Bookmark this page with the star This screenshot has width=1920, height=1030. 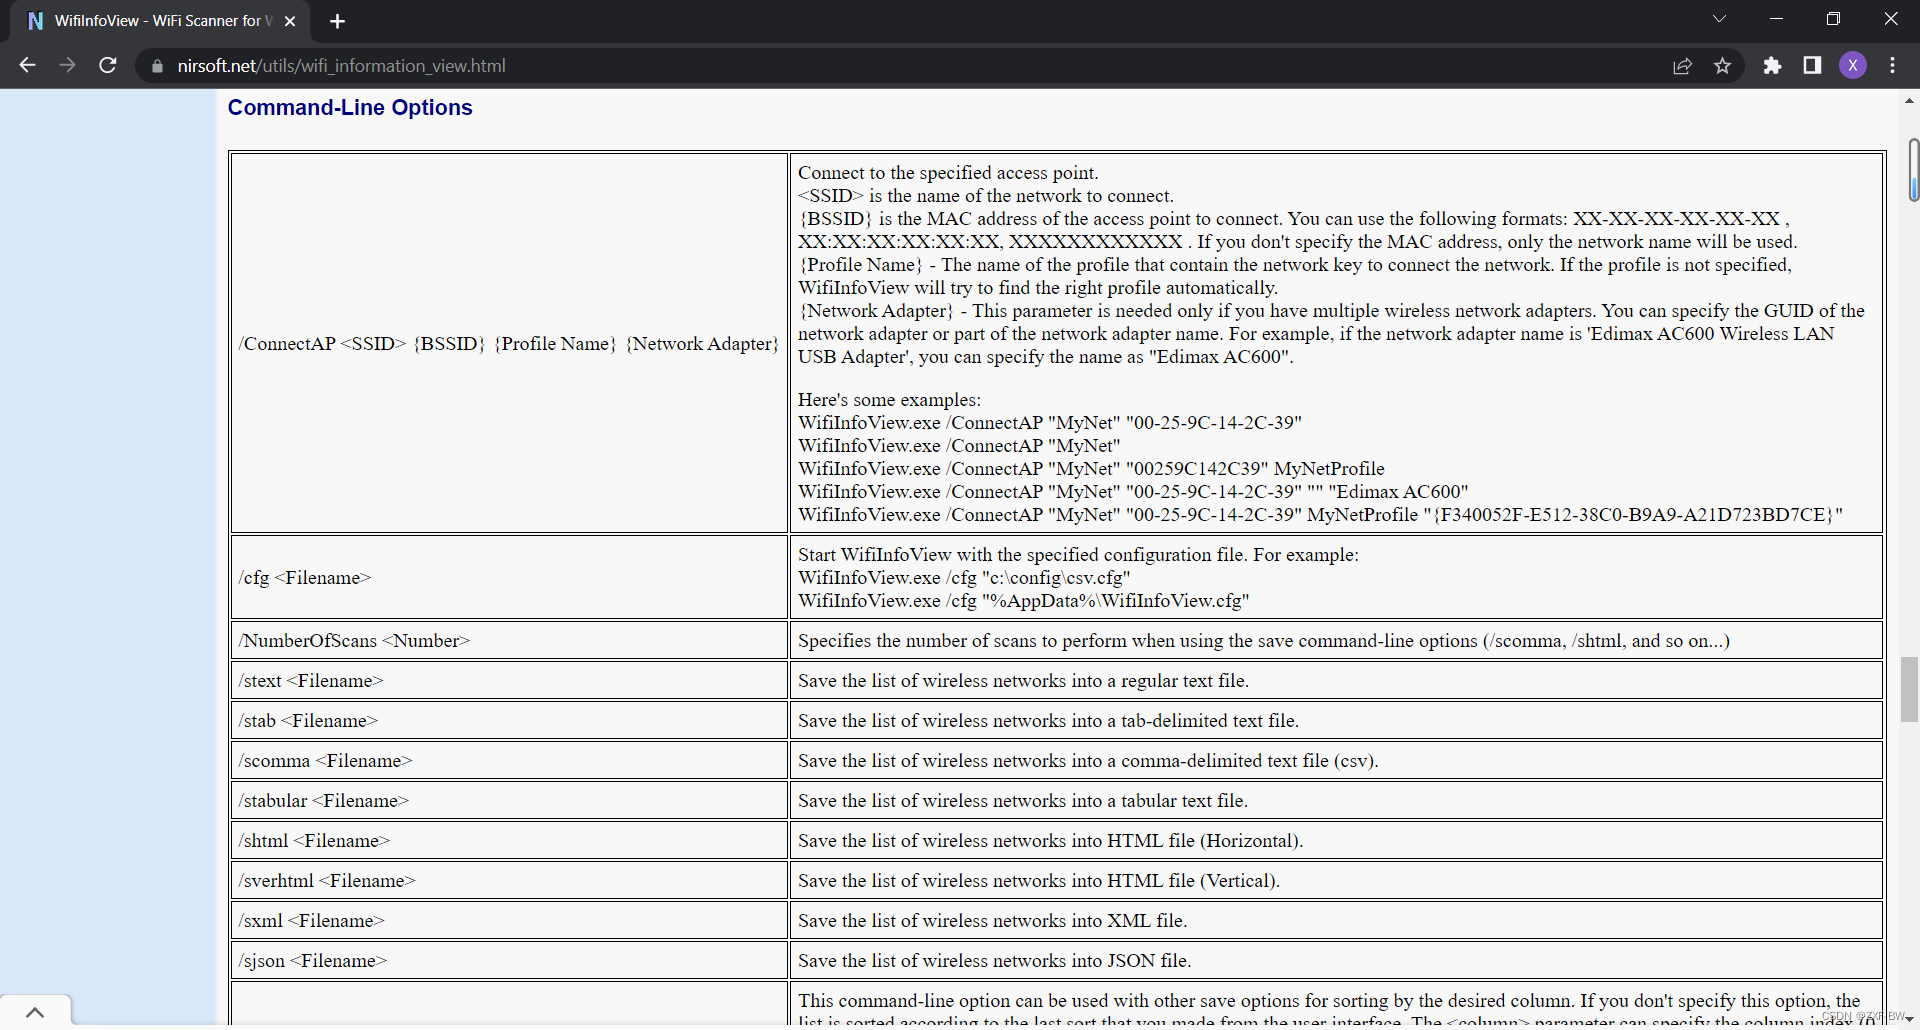(x=1722, y=66)
